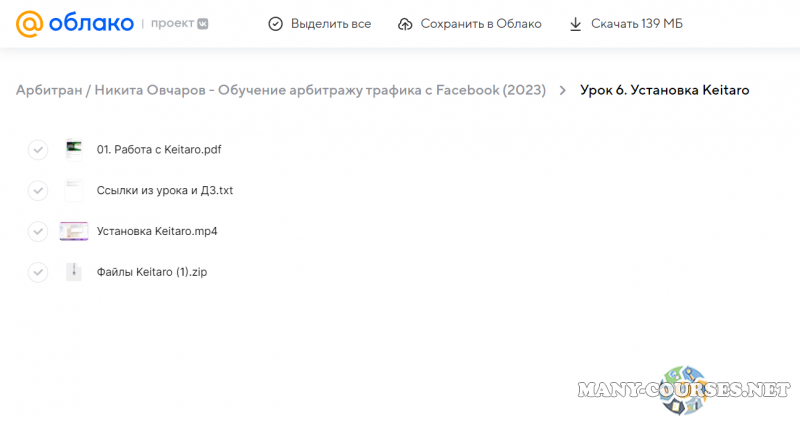Toggle the checkbox for Установка Keitaro.mp4
The image size is (800, 423).
pos(37,231)
